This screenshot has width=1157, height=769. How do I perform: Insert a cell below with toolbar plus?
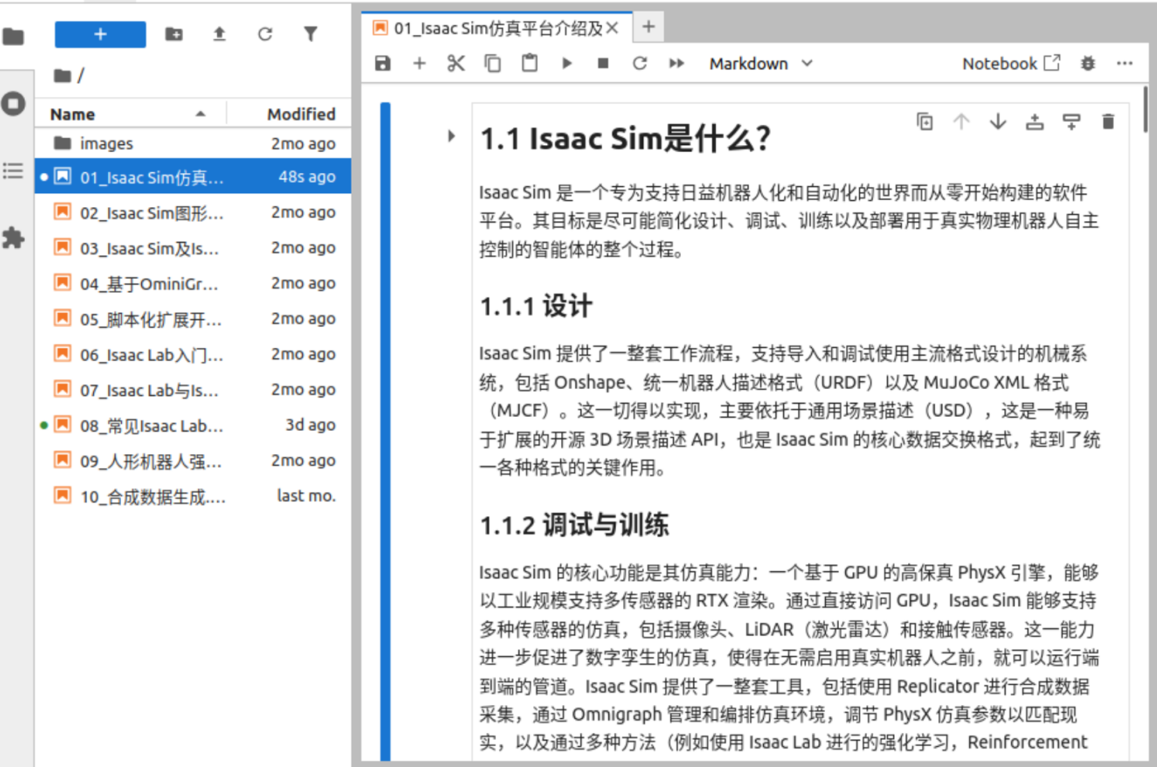click(419, 63)
